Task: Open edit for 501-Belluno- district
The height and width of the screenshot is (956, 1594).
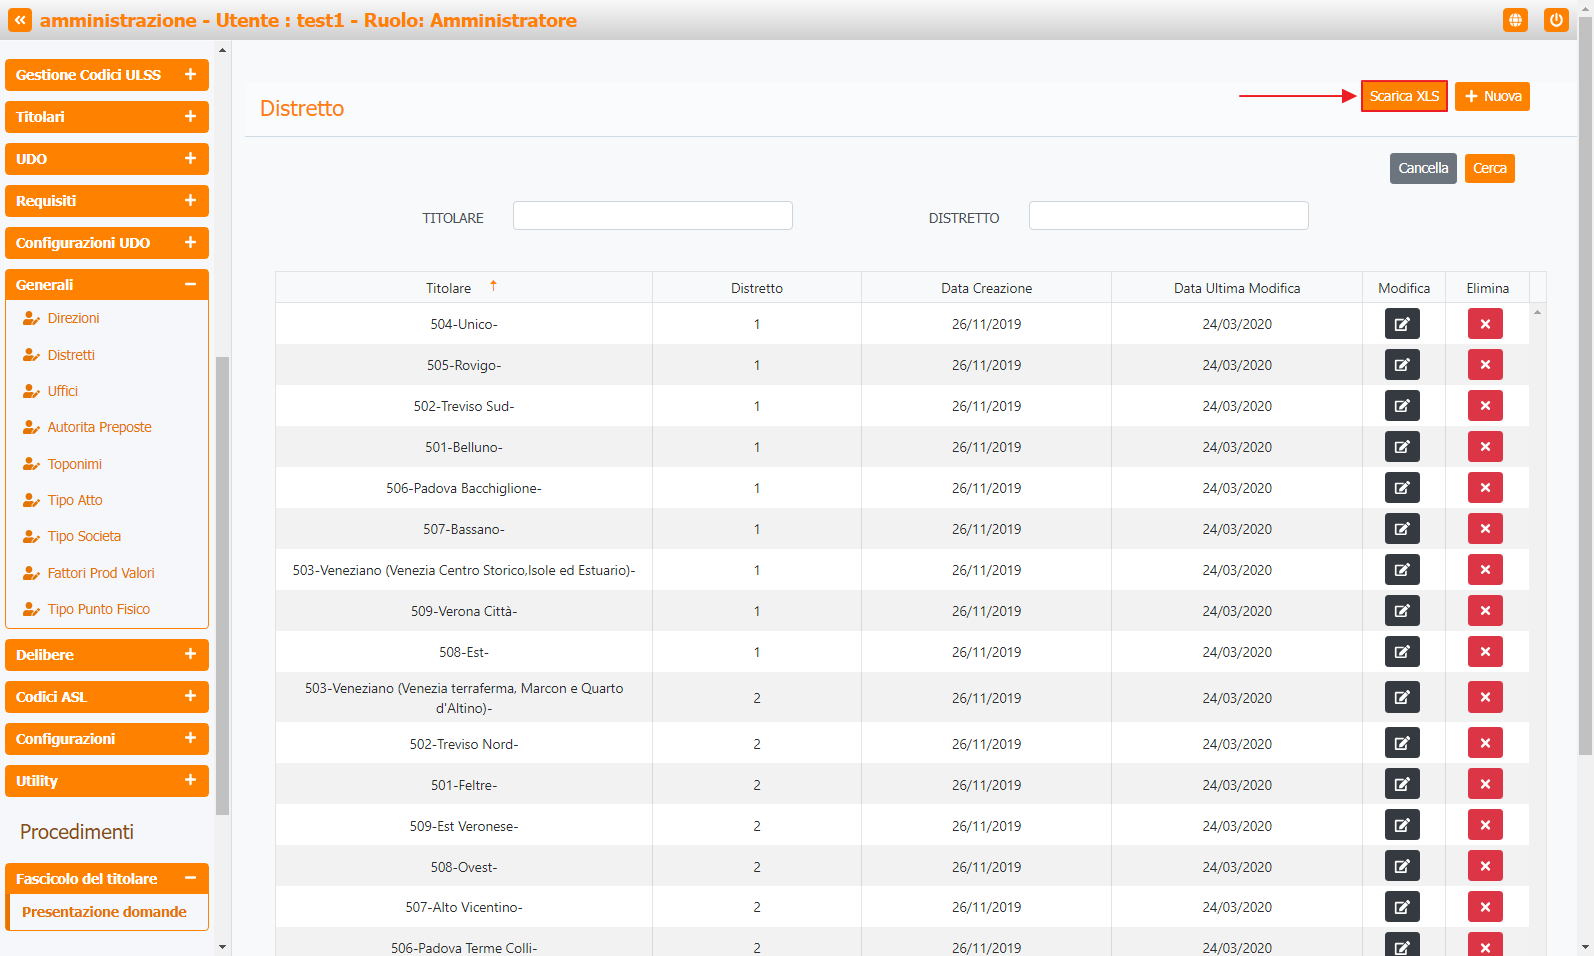Action: [x=1401, y=447]
